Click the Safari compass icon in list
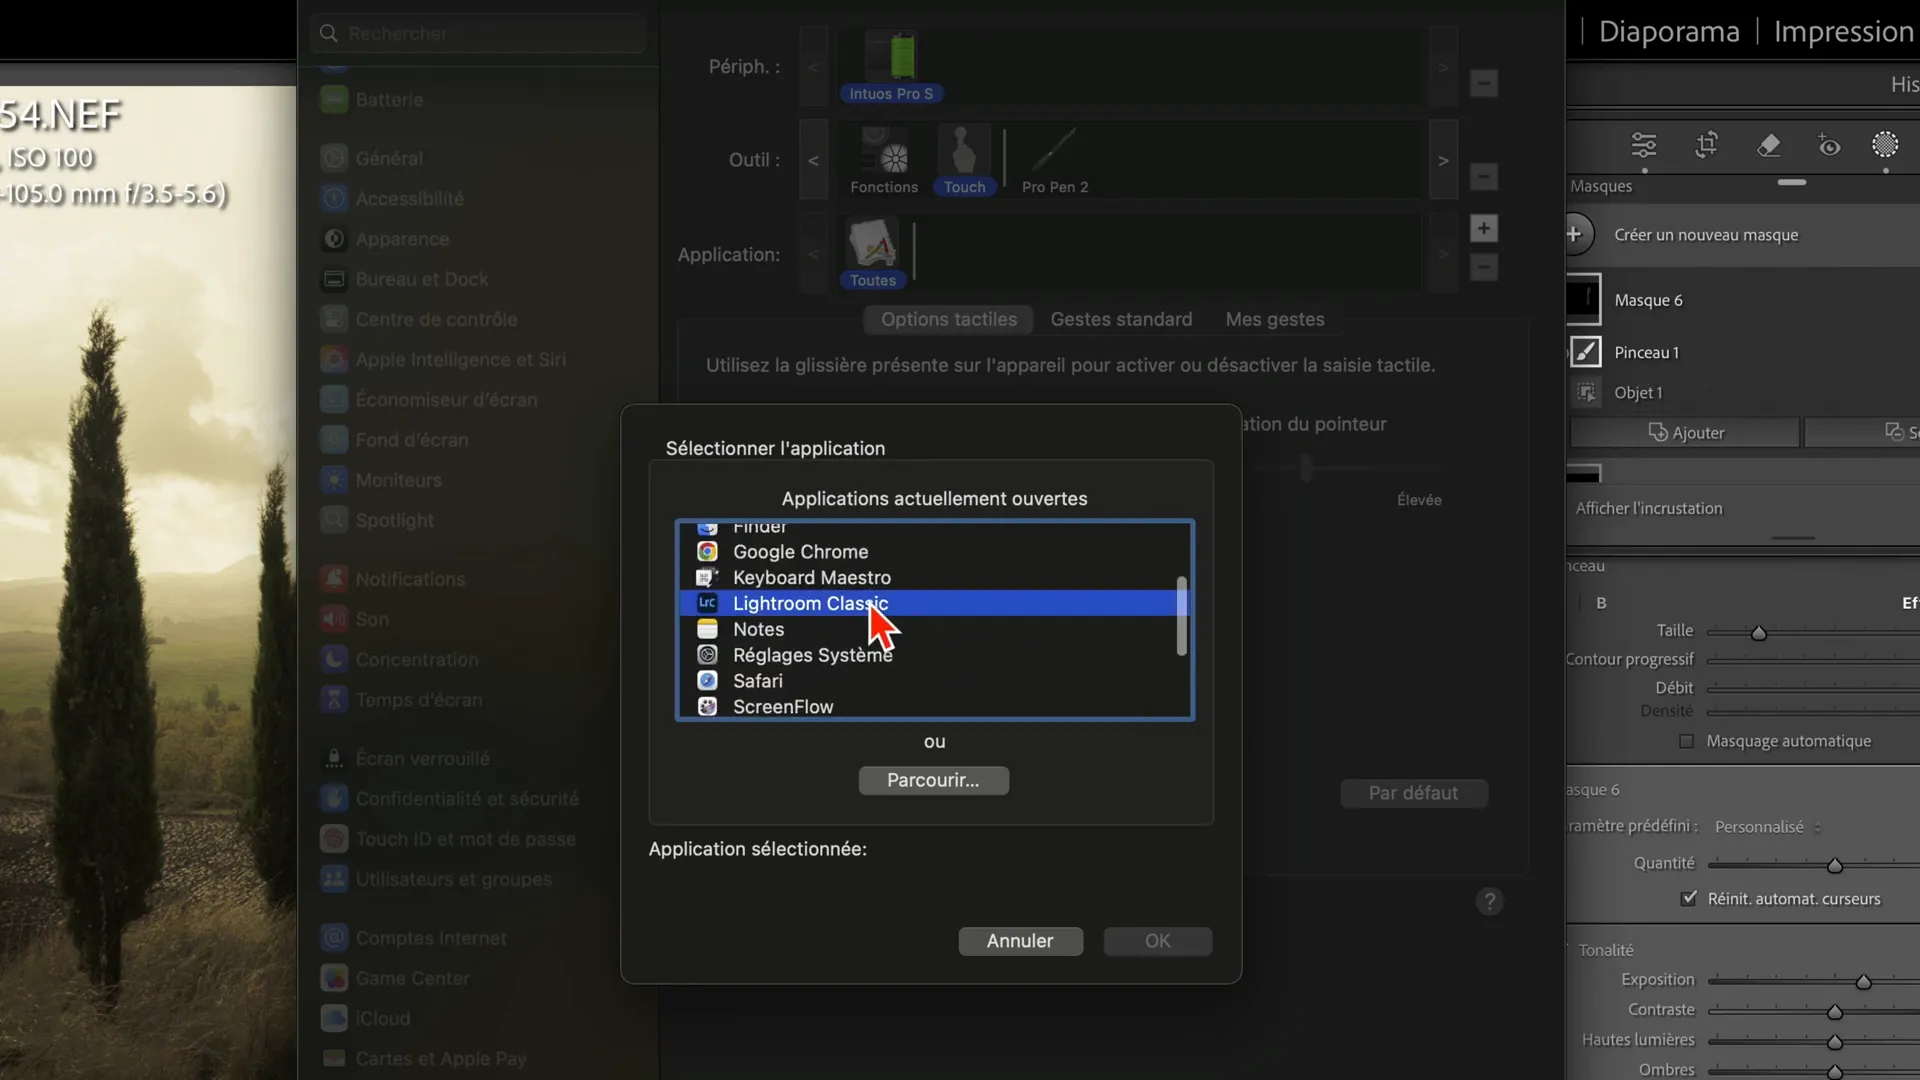 point(707,681)
